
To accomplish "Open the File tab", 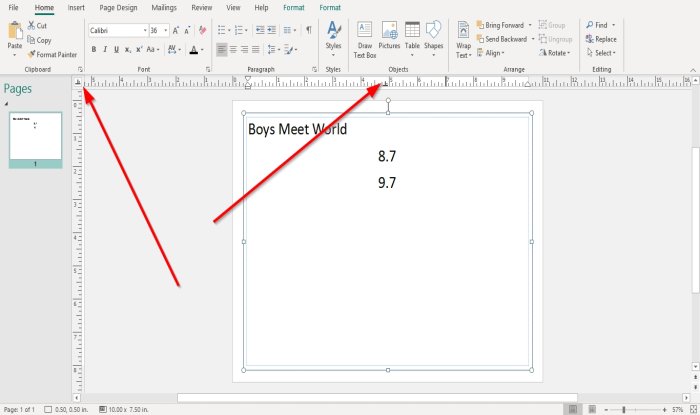I will pos(13,8).
